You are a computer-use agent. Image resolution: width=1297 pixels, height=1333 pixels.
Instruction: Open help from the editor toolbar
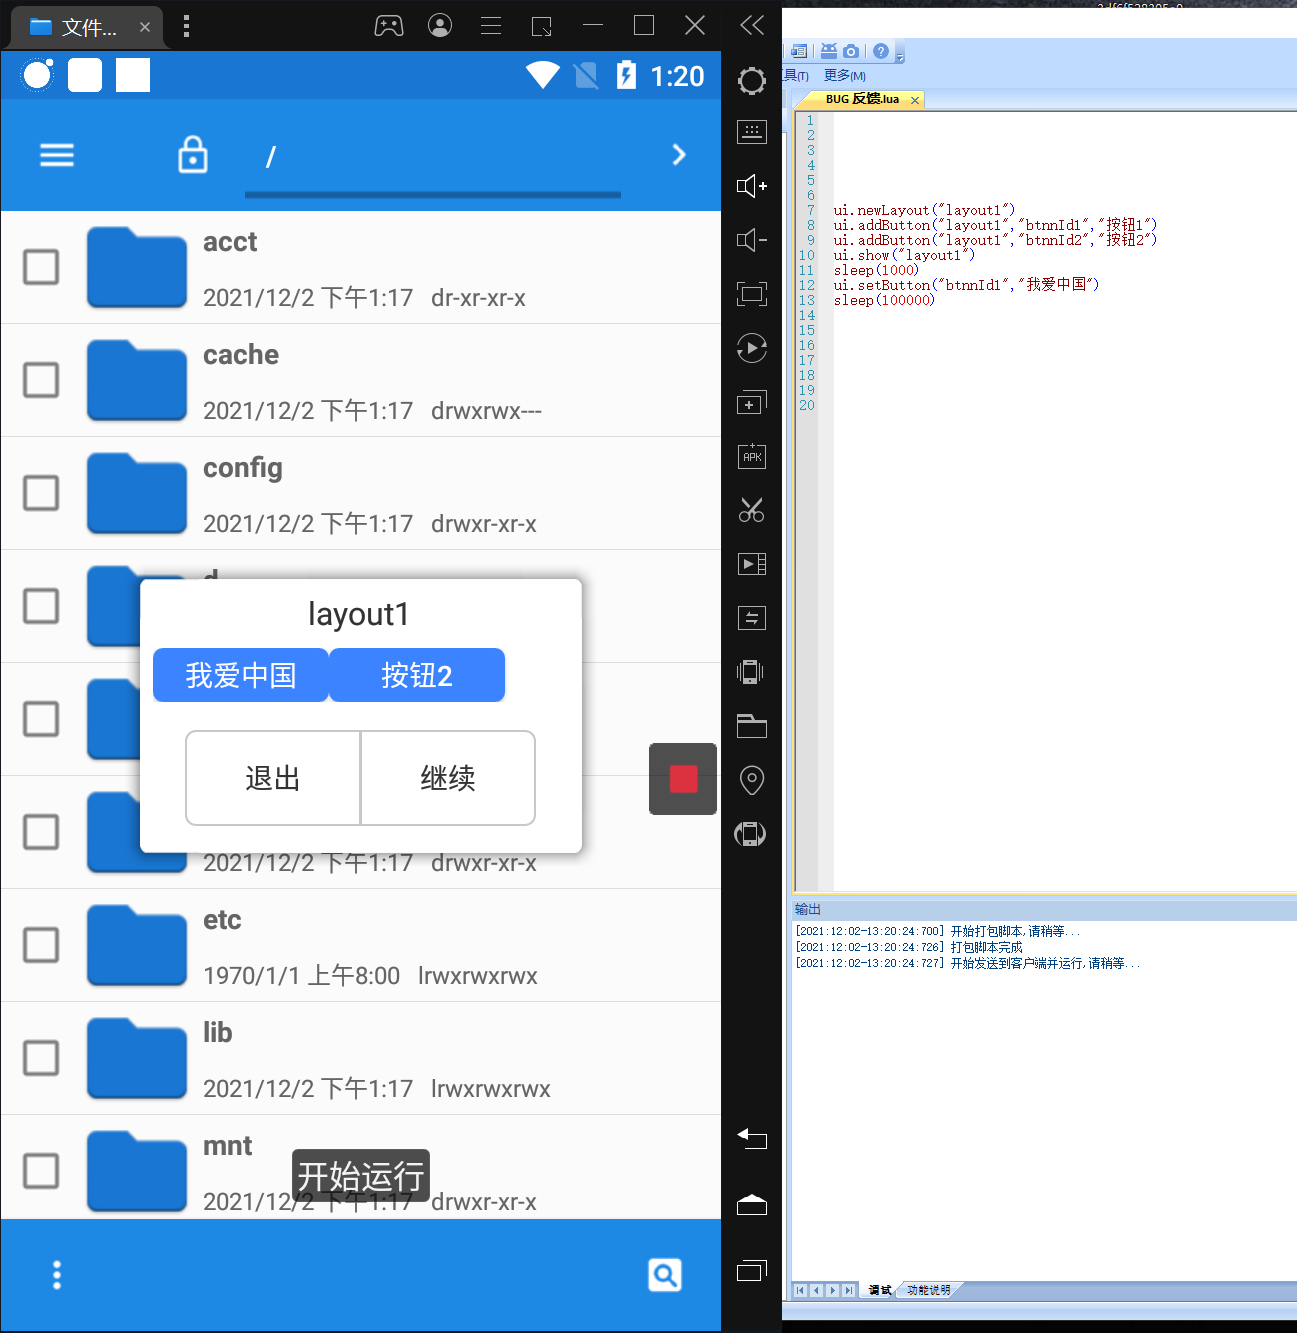[881, 51]
